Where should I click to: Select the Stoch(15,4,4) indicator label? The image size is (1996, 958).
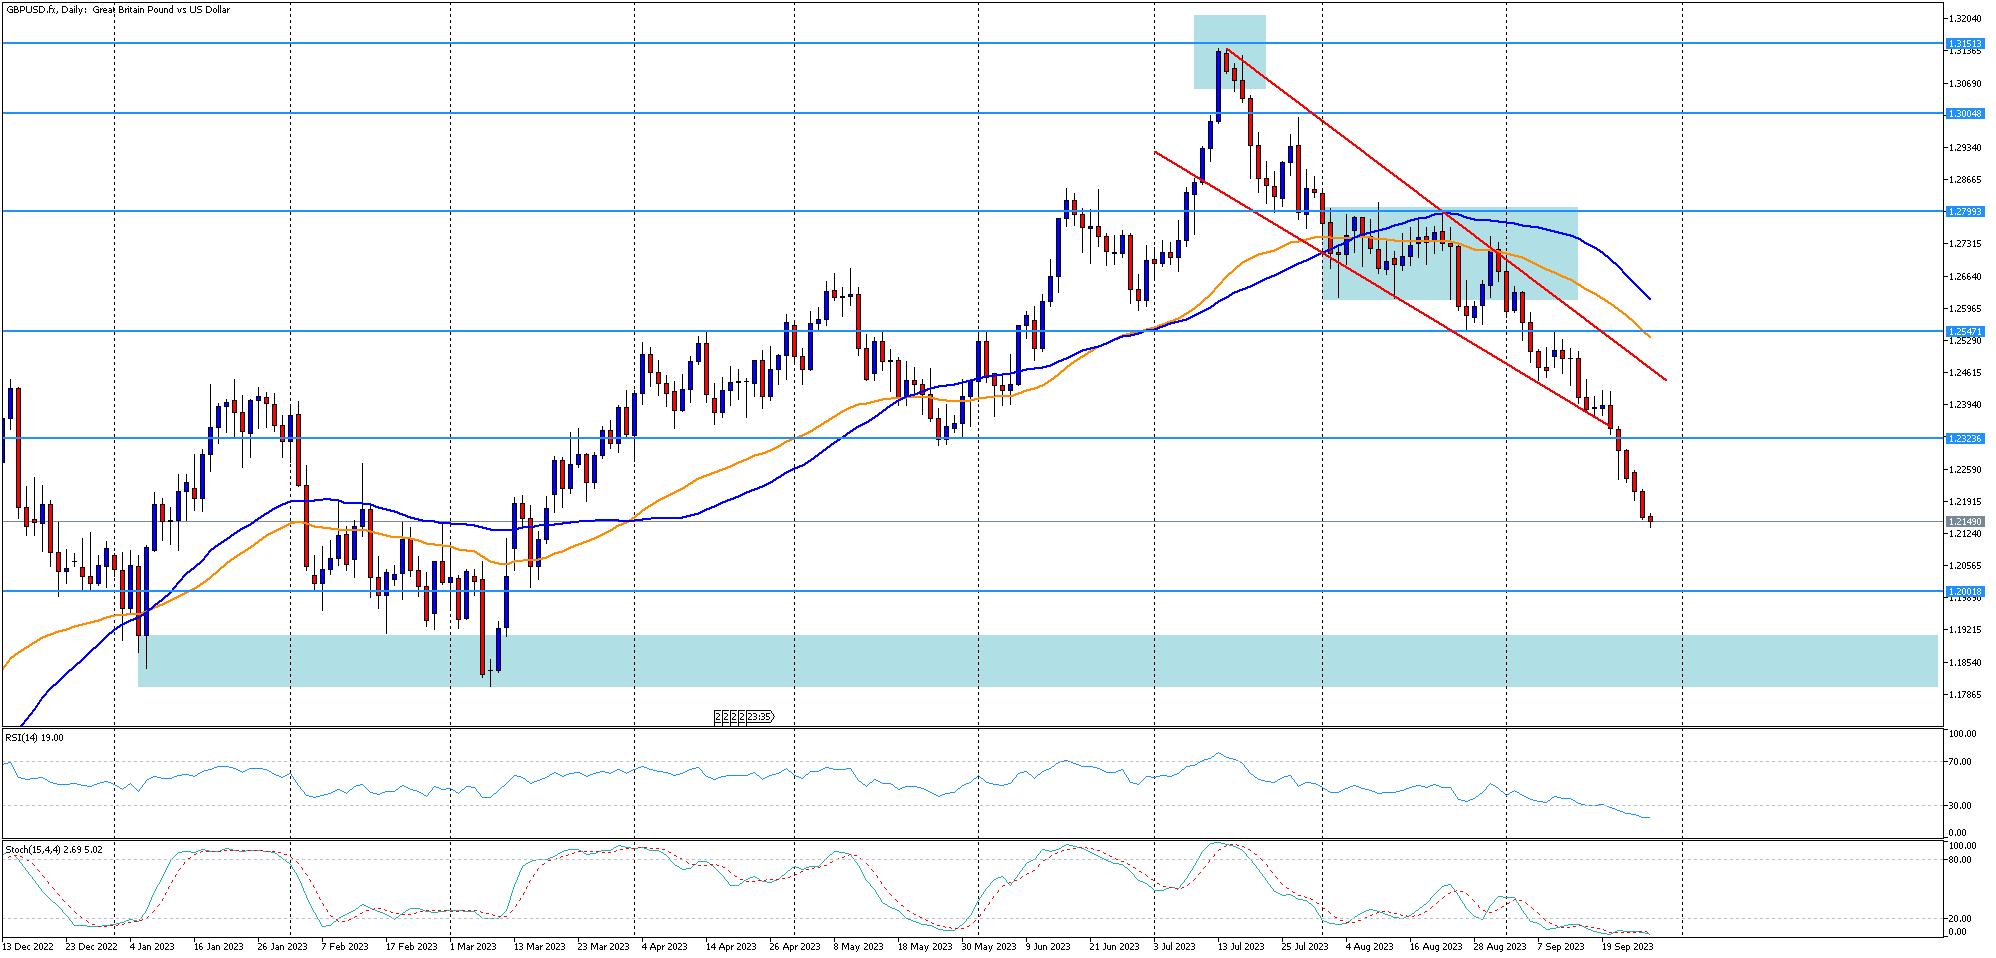tap(54, 850)
